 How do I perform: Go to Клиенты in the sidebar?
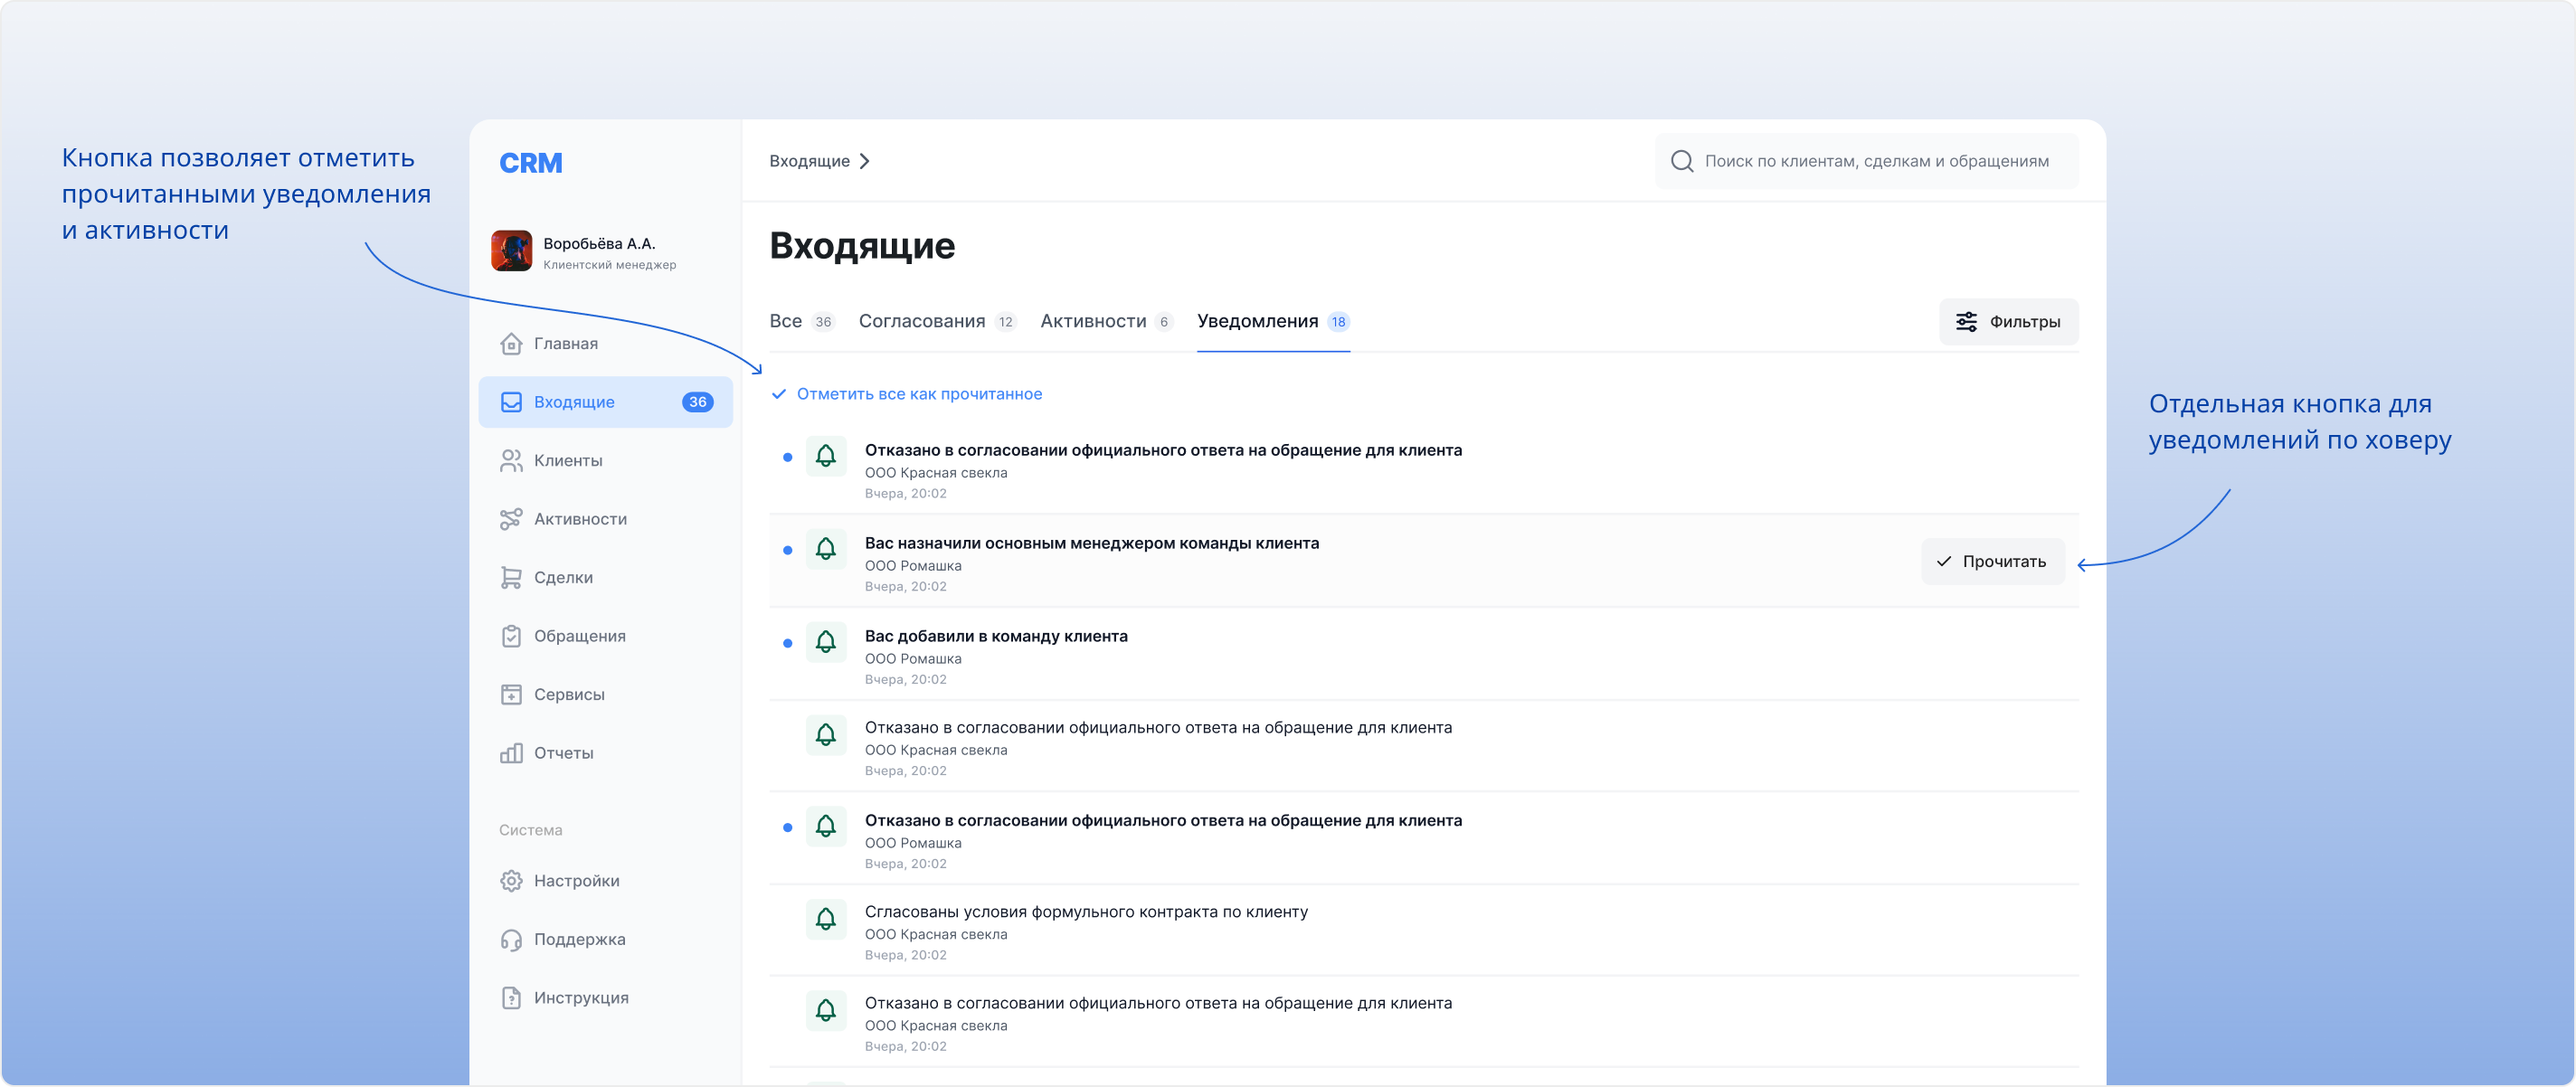[605, 461]
